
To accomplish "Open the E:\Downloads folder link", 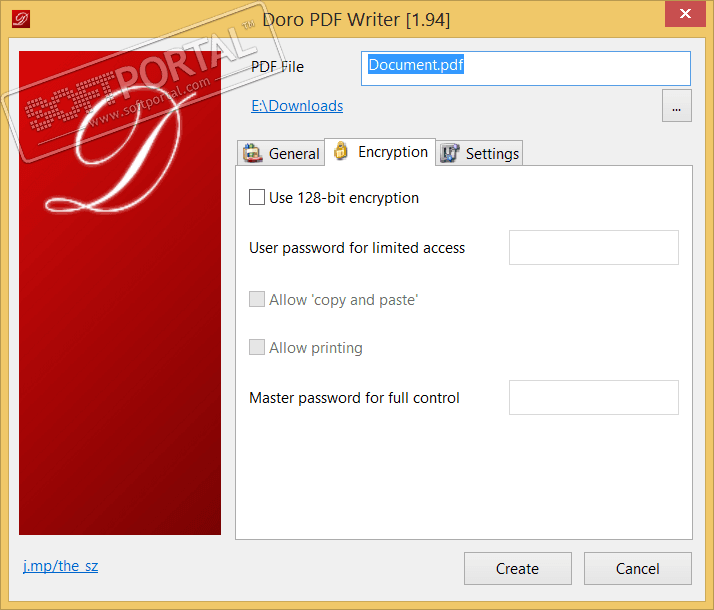I will [x=297, y=106].
